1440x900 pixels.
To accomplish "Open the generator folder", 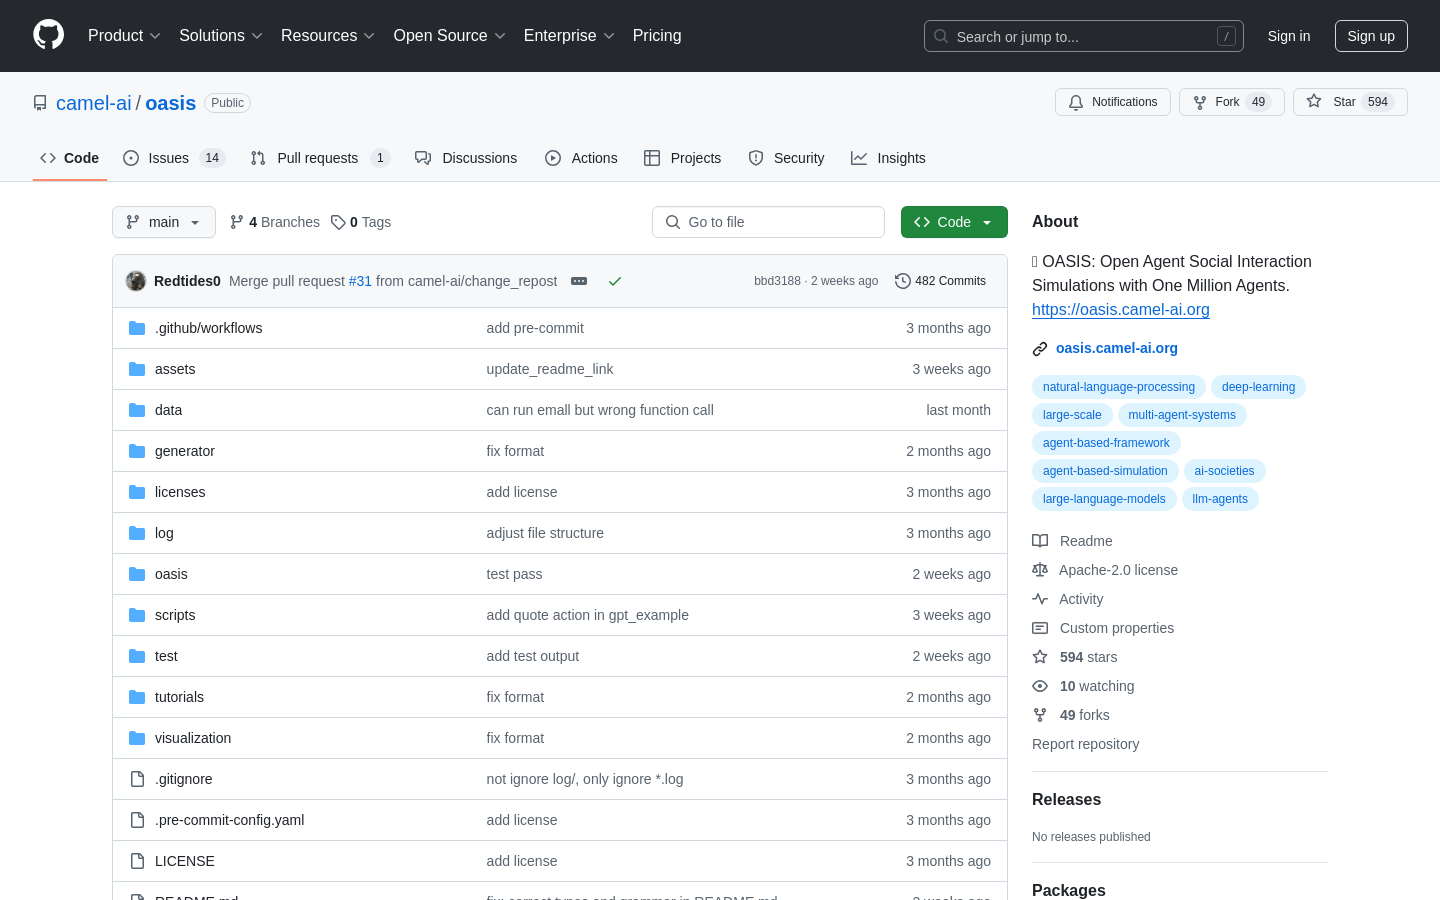I will (185, 451).
